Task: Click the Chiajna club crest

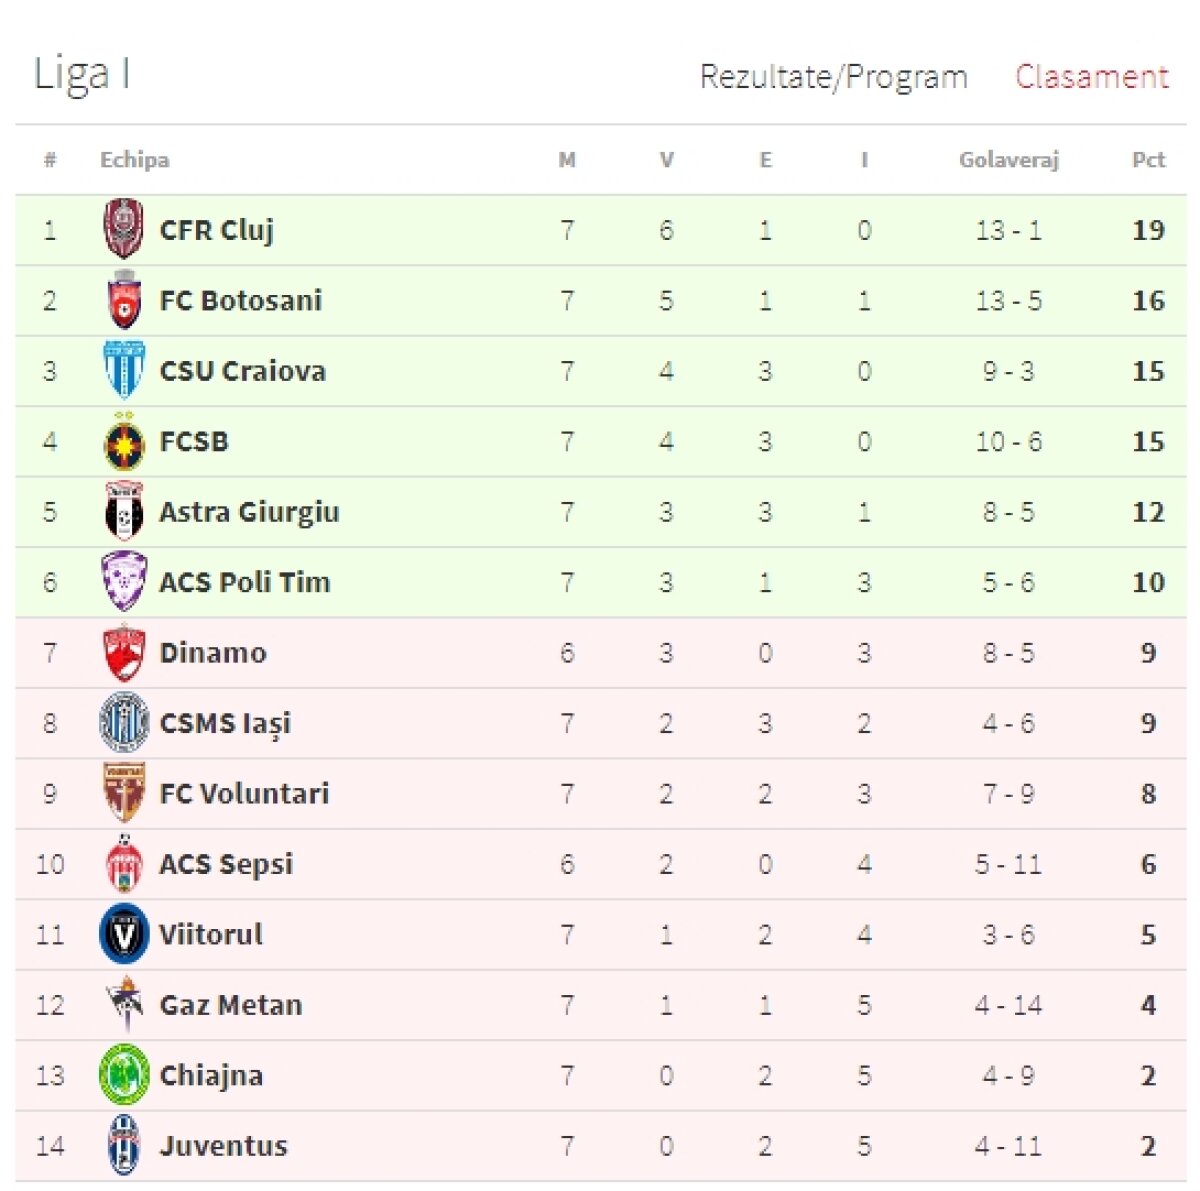Action: click(x=124, y=1075)
